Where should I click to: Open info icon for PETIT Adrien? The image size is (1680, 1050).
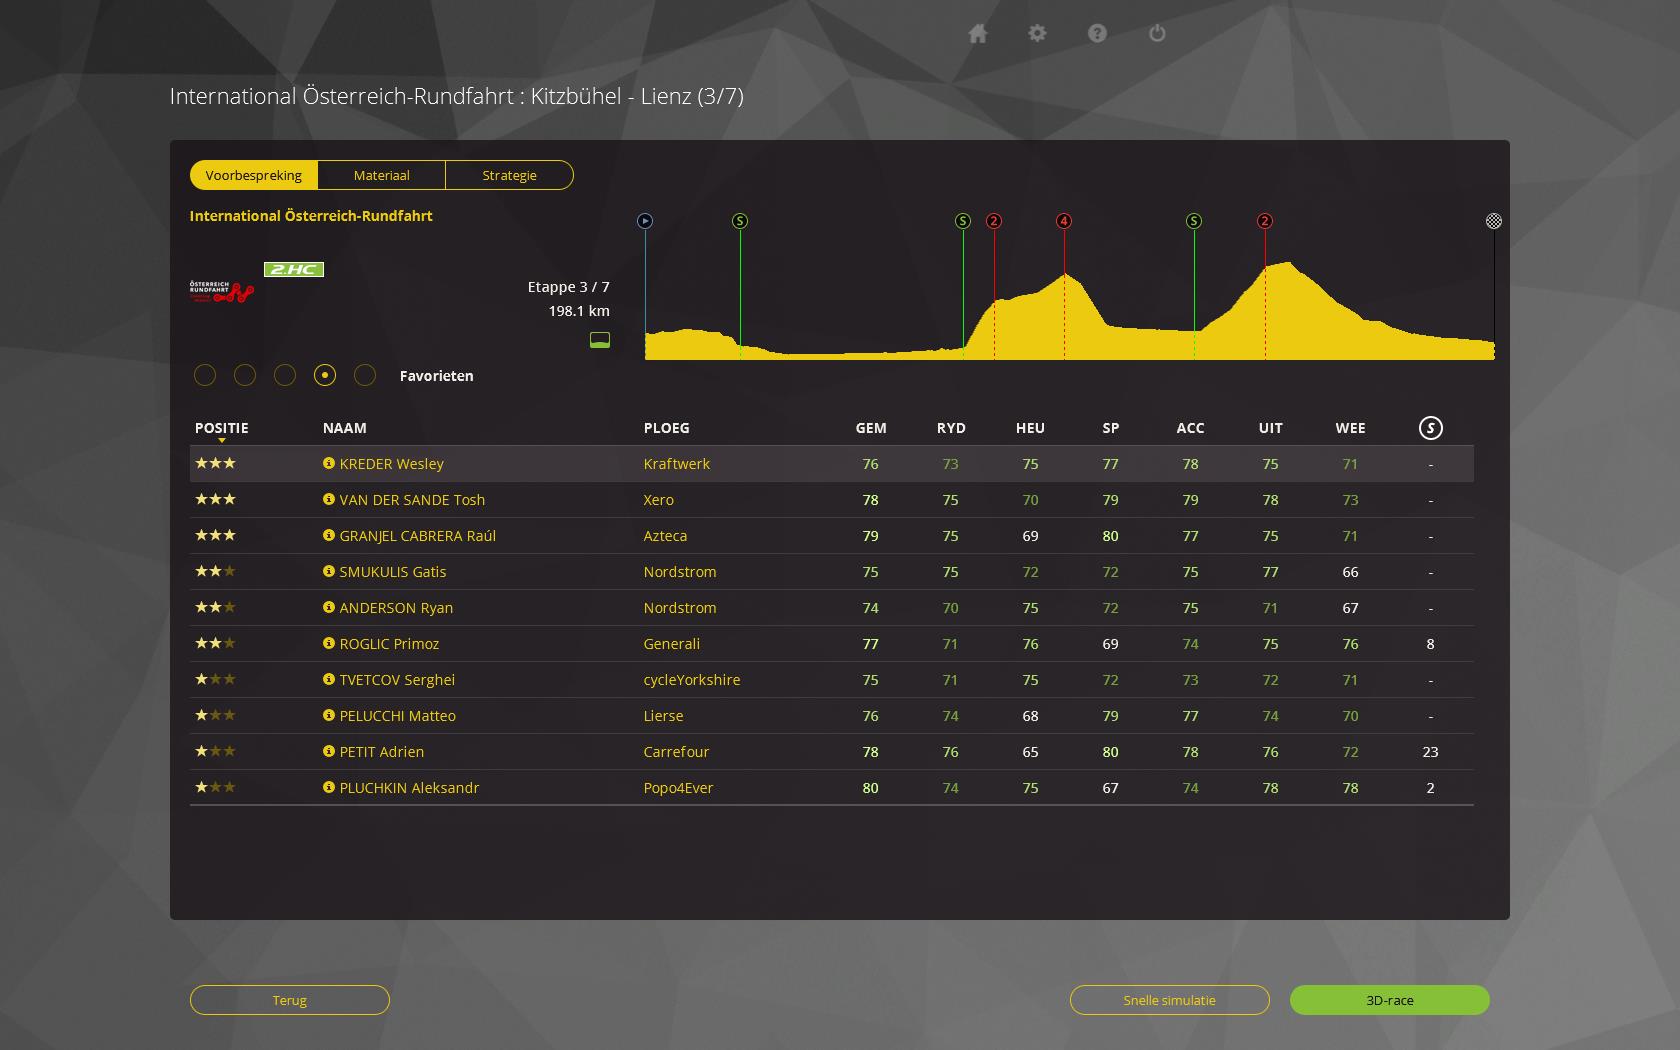click(x=328, y=751)
